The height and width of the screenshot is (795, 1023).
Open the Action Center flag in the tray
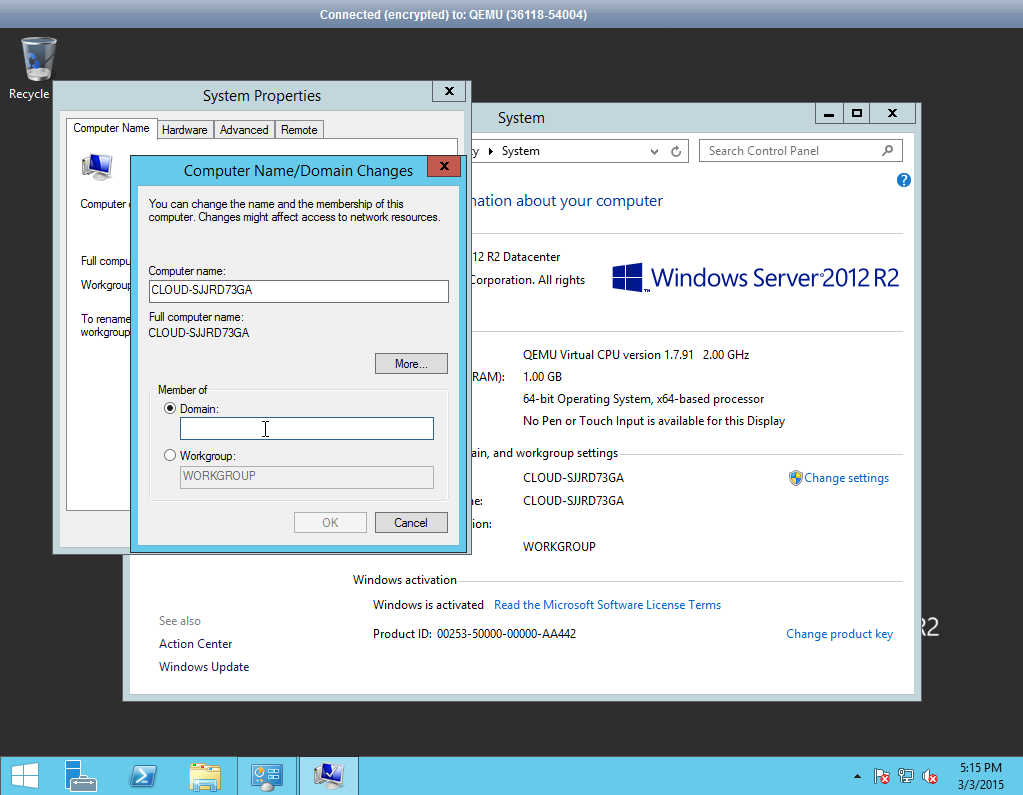click(x=882, y=775)
